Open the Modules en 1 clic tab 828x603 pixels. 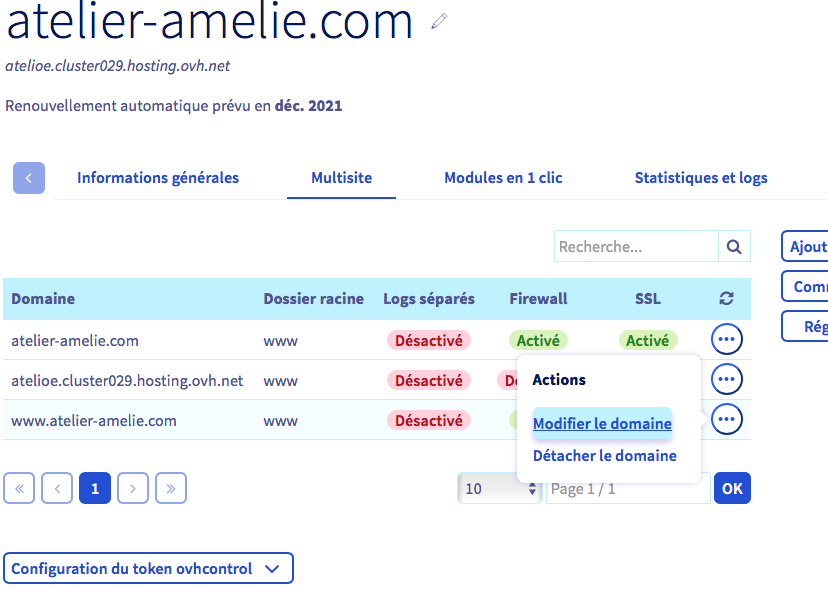point(503,178)
